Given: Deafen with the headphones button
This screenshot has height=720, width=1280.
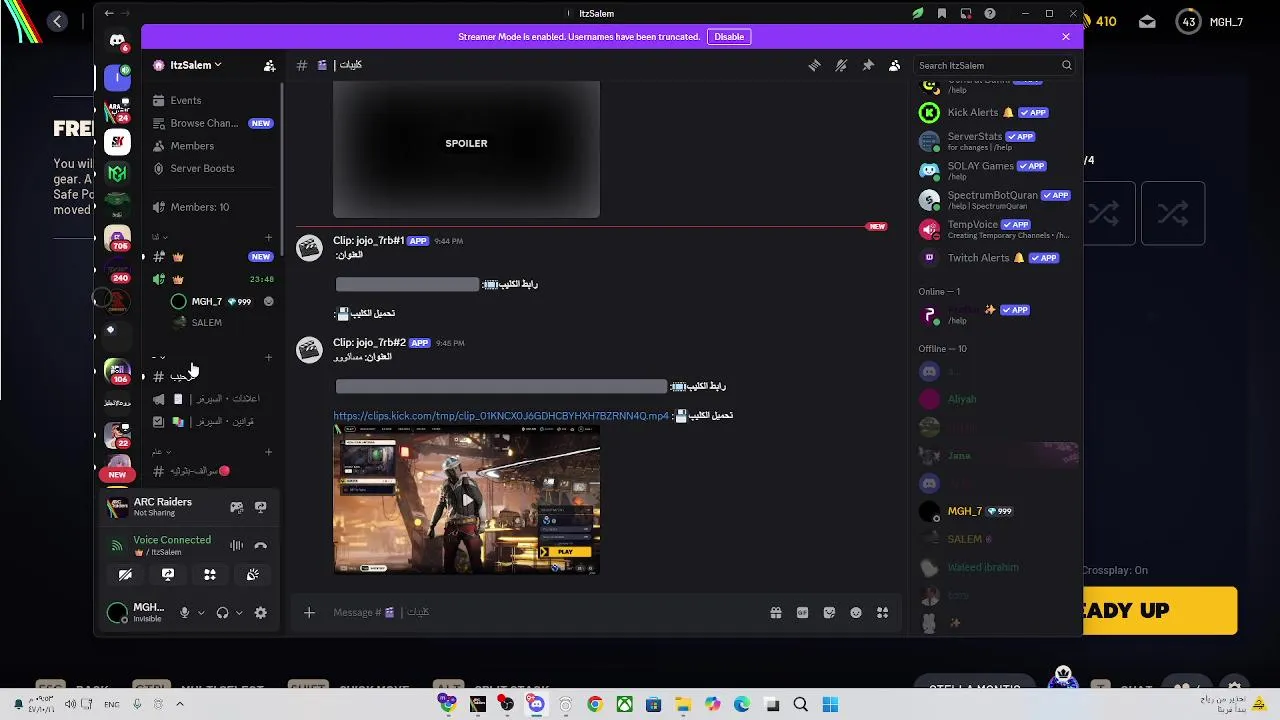Looking at the screenshot, I should 222,612.
